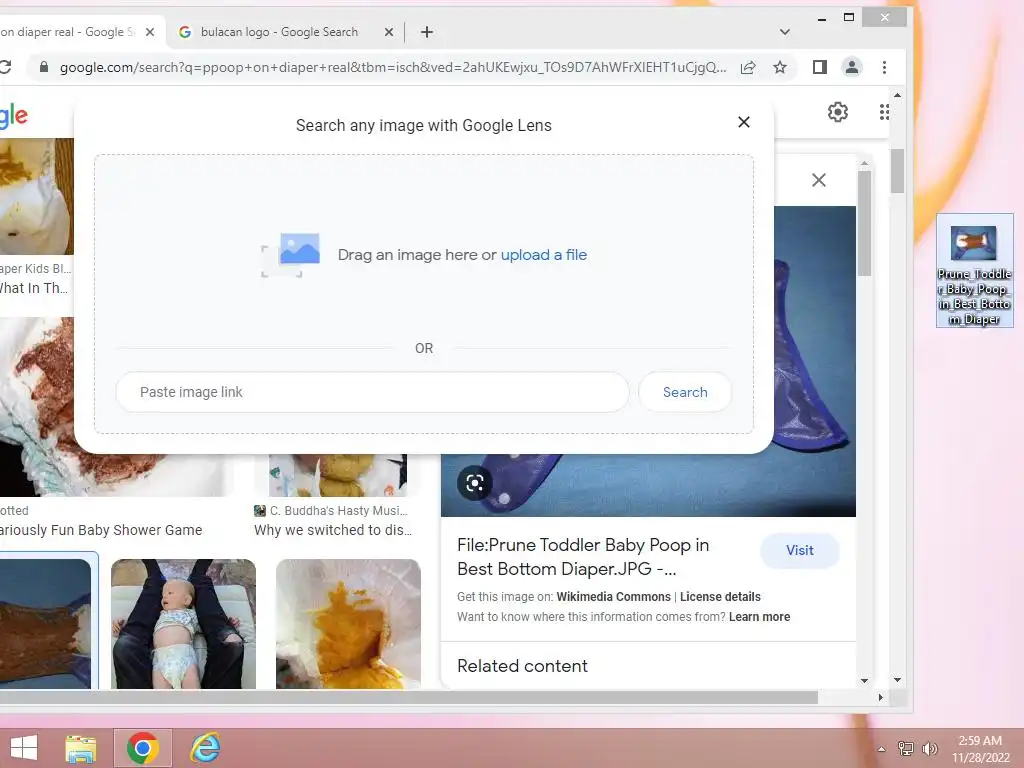Viewport: 1024px width, 768px height.
Task: Close the image preview side panel
Action: coord(818,180)
